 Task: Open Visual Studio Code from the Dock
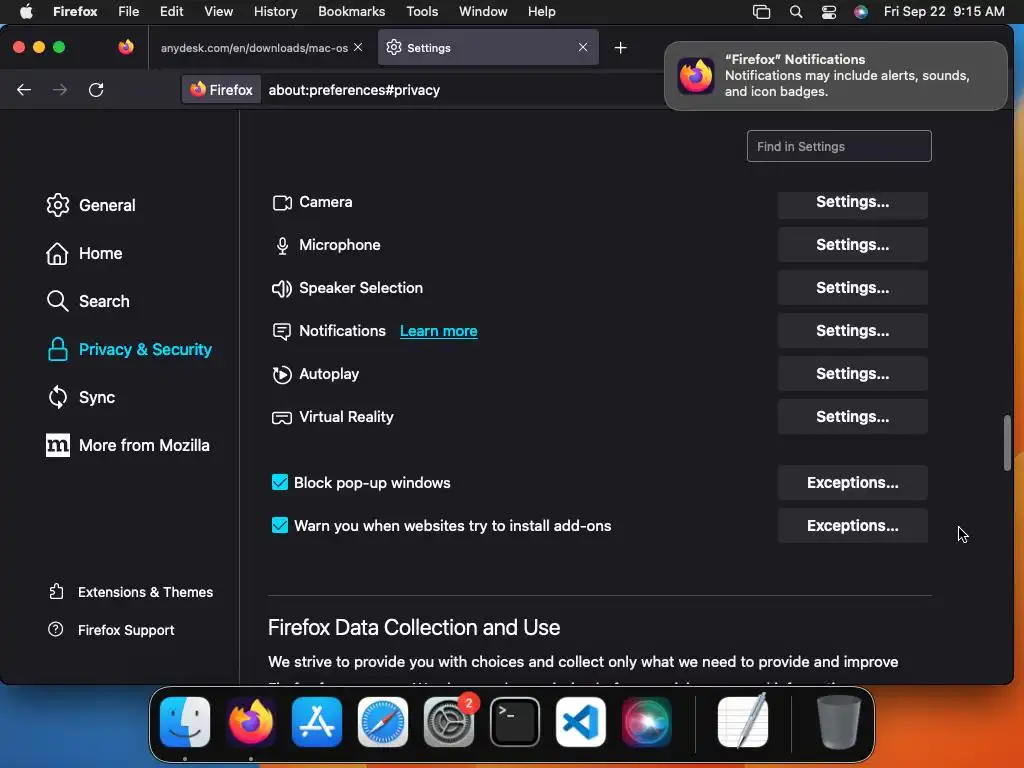coord(581,722)
